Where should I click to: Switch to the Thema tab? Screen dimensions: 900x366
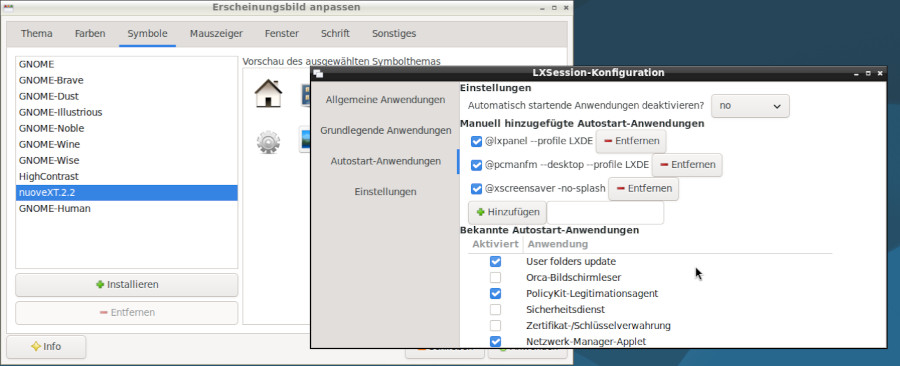[x=37, y=34]
